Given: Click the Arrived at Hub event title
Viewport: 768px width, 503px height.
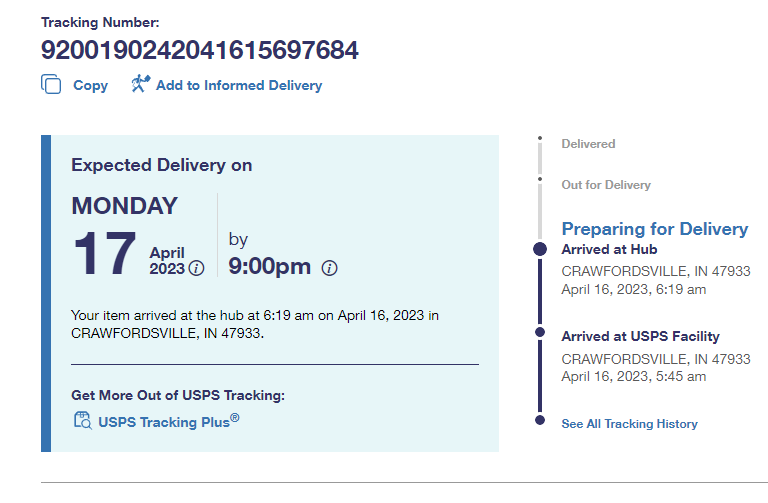Looking at the screenshot, I should coord(609,250).
